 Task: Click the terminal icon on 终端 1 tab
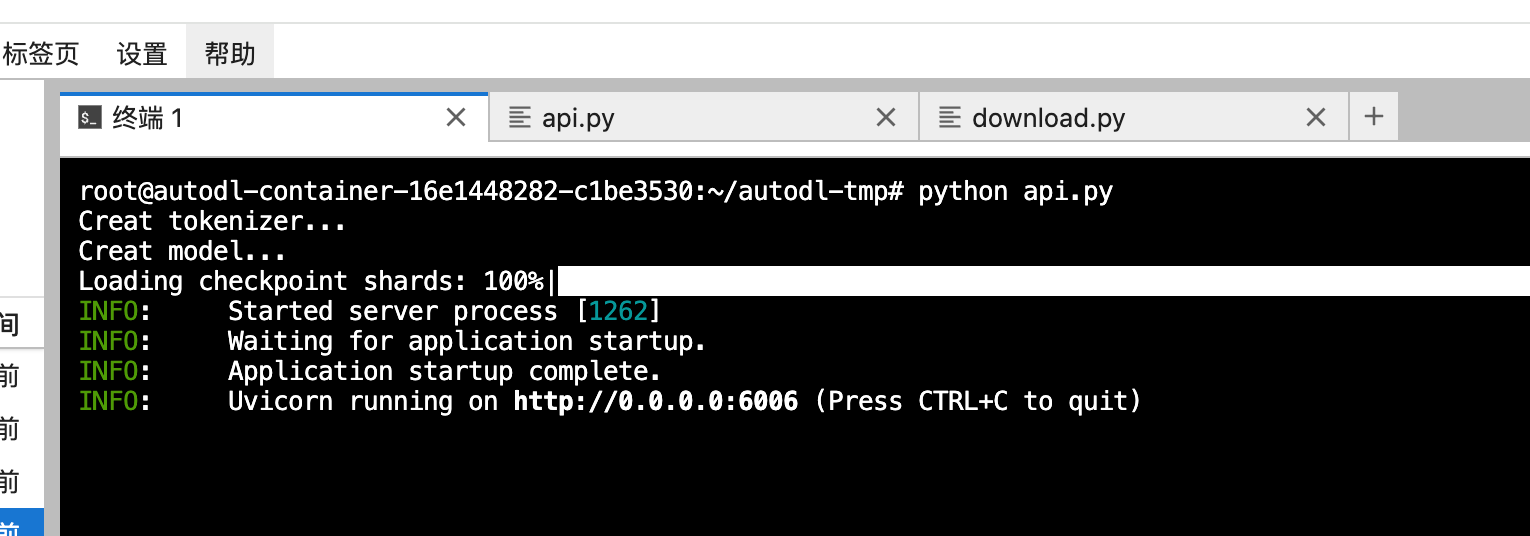90,118
